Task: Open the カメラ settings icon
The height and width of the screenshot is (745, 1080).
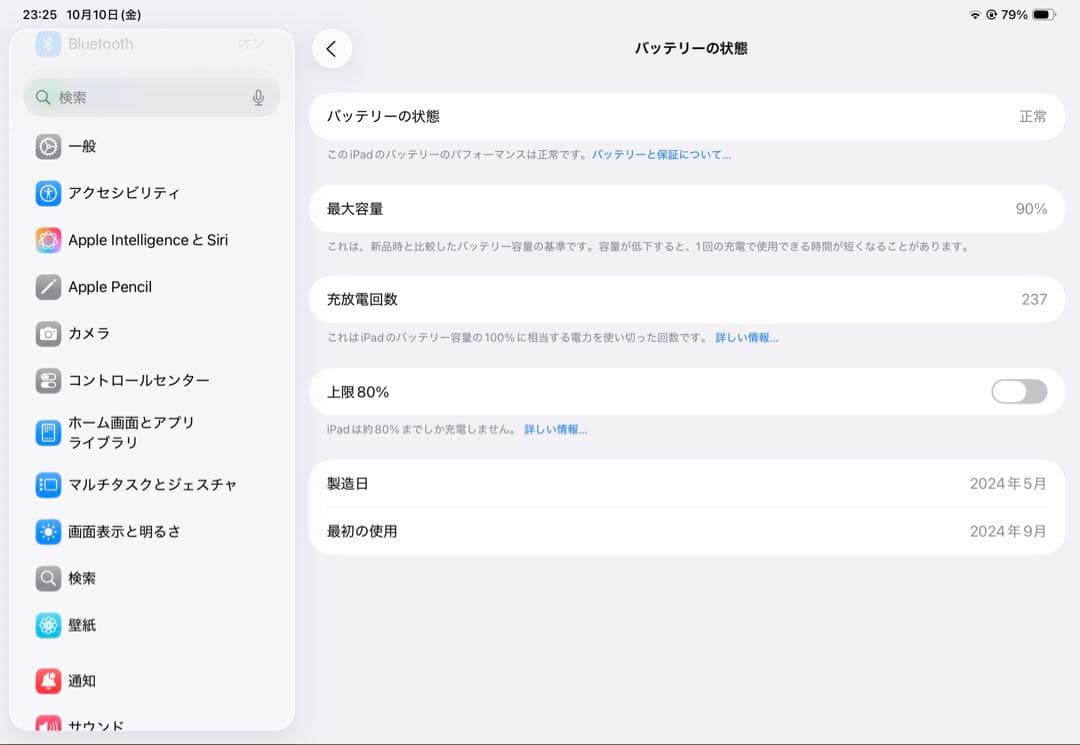Action: [48, 334]
